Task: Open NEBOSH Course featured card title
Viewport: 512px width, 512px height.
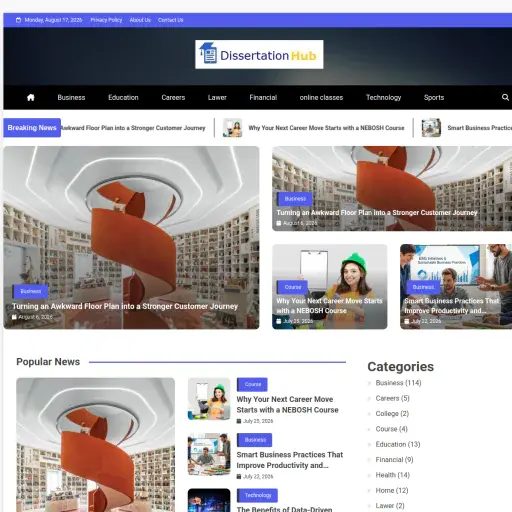Action: click(329, 306)
